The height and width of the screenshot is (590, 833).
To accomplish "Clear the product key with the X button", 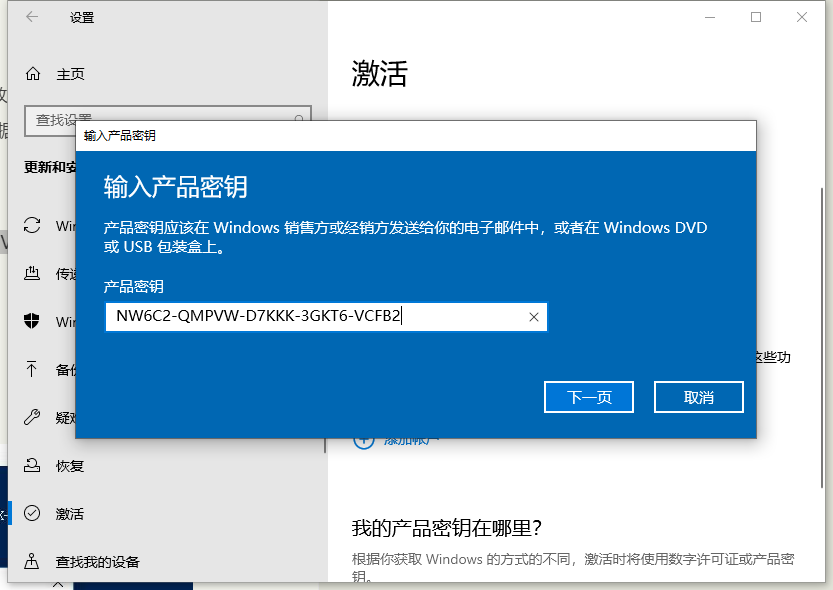I will (534, 317).
